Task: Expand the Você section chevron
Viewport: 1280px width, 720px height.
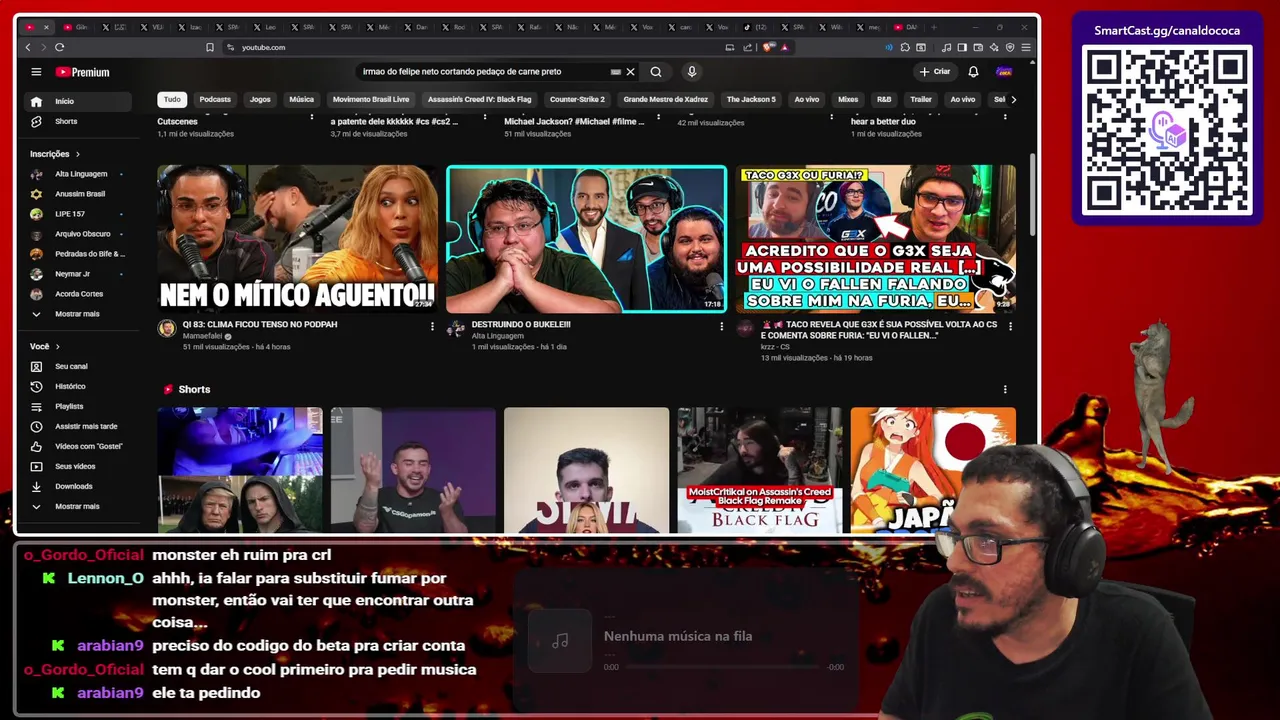Action: click(x=57, y=346)
